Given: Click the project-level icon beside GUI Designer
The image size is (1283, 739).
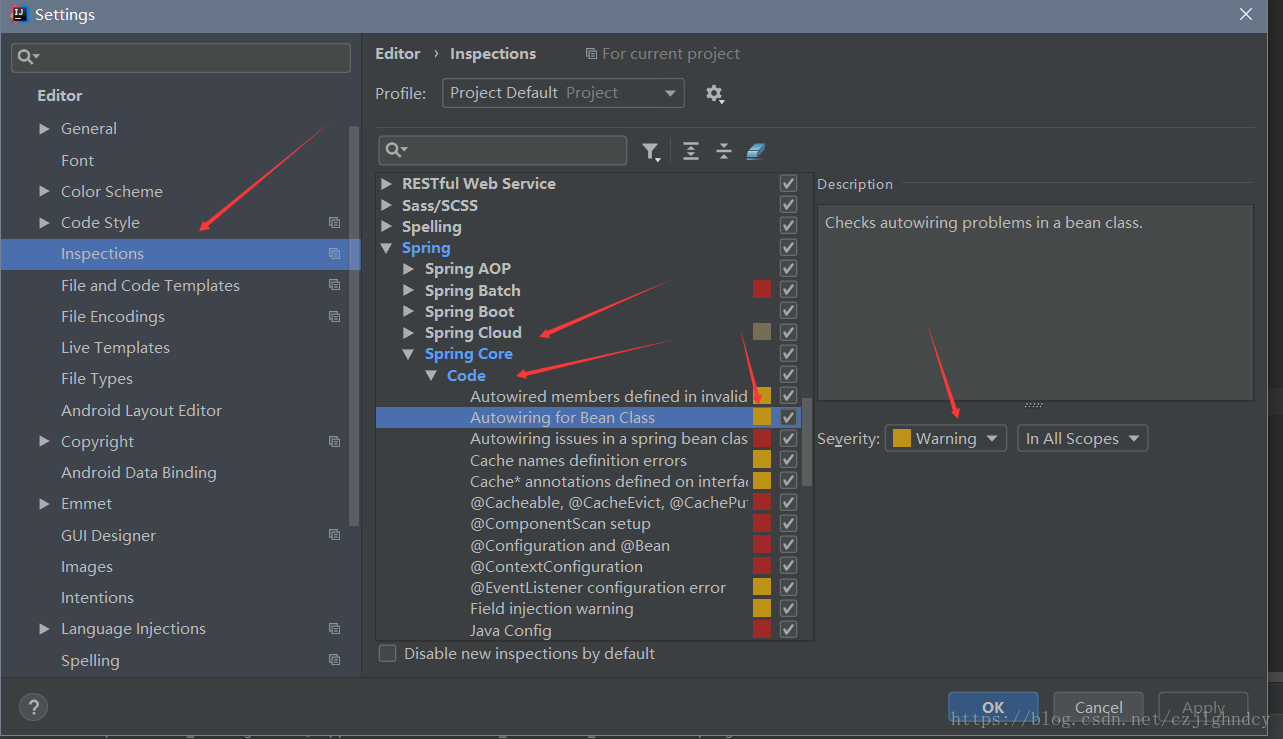Looking at the screenshot, I should (334, 536).
